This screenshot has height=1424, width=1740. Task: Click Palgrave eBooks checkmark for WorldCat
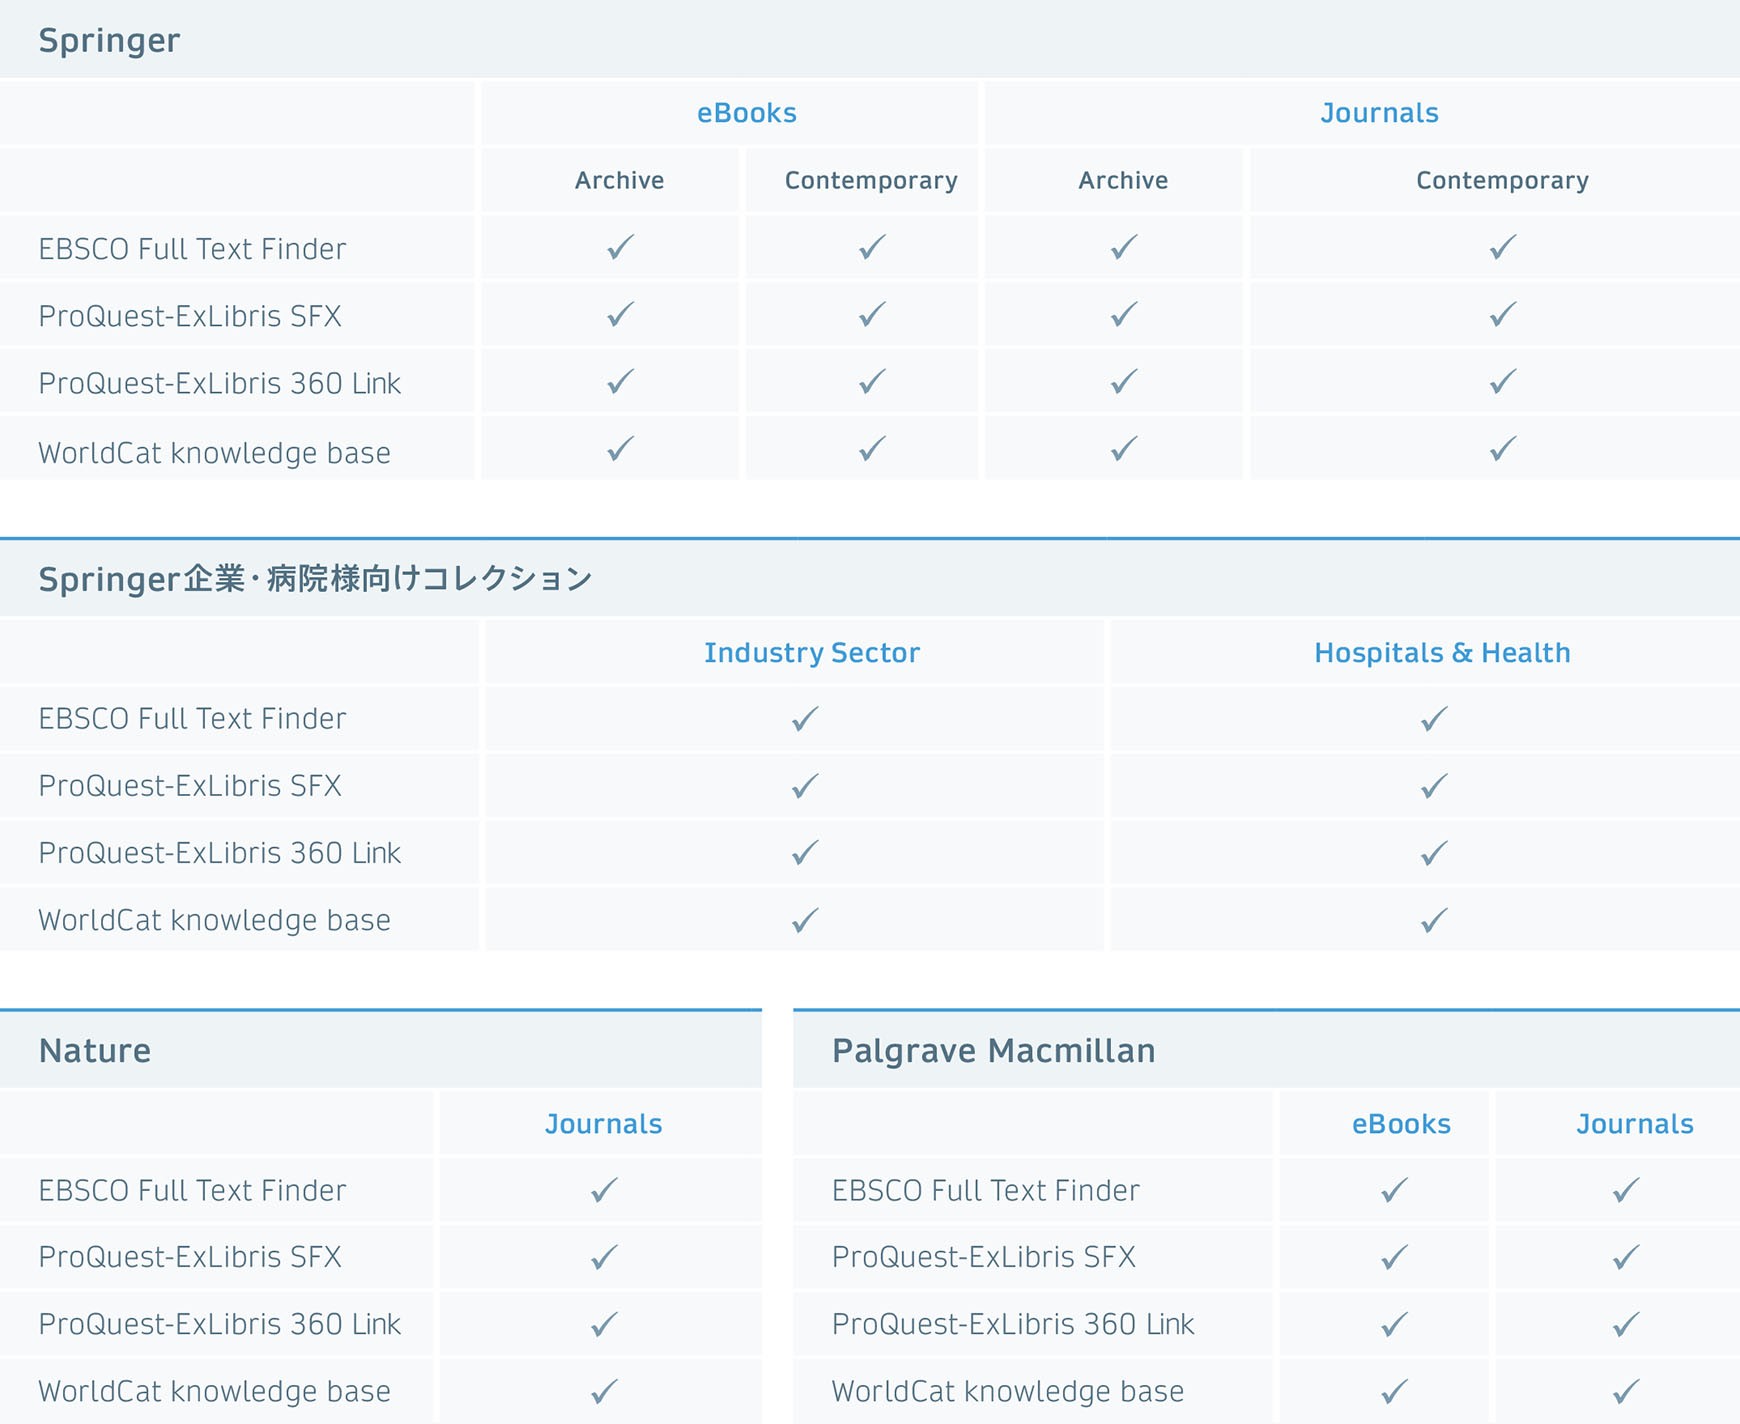coord(1395,1392)
